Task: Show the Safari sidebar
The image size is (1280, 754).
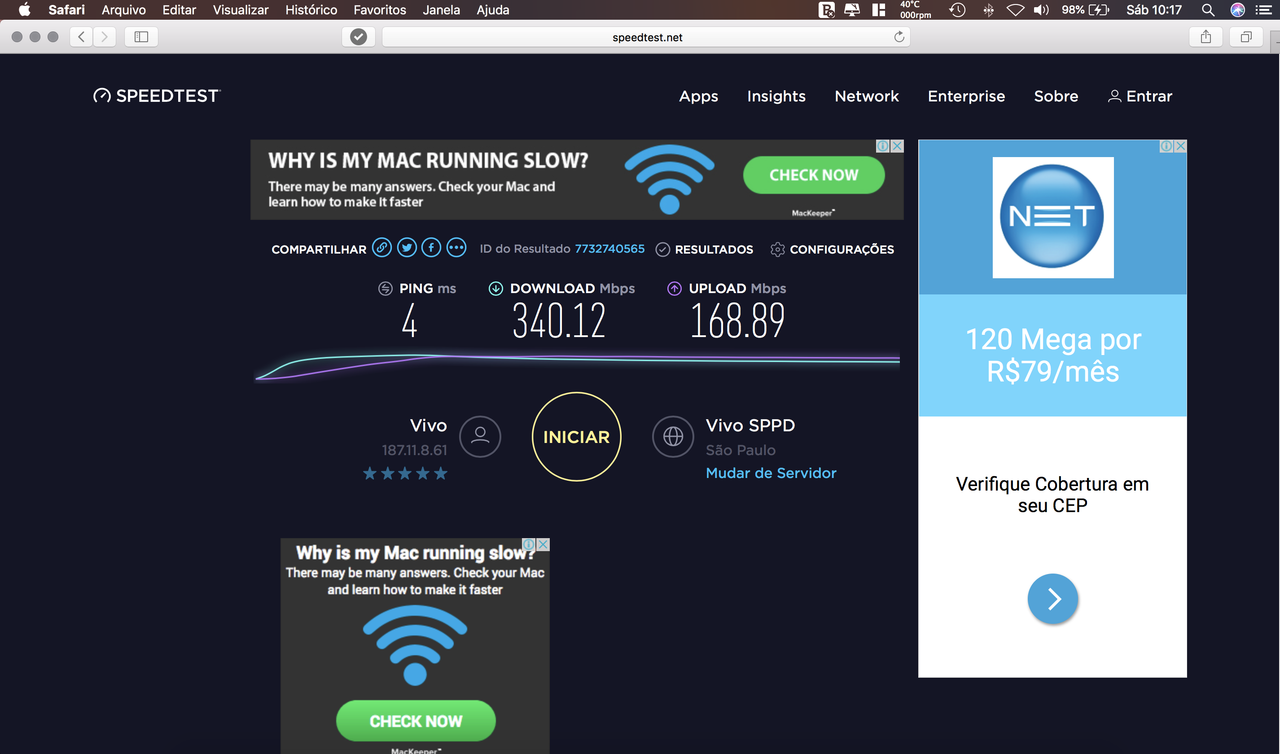Action: (x=141, y=37)
